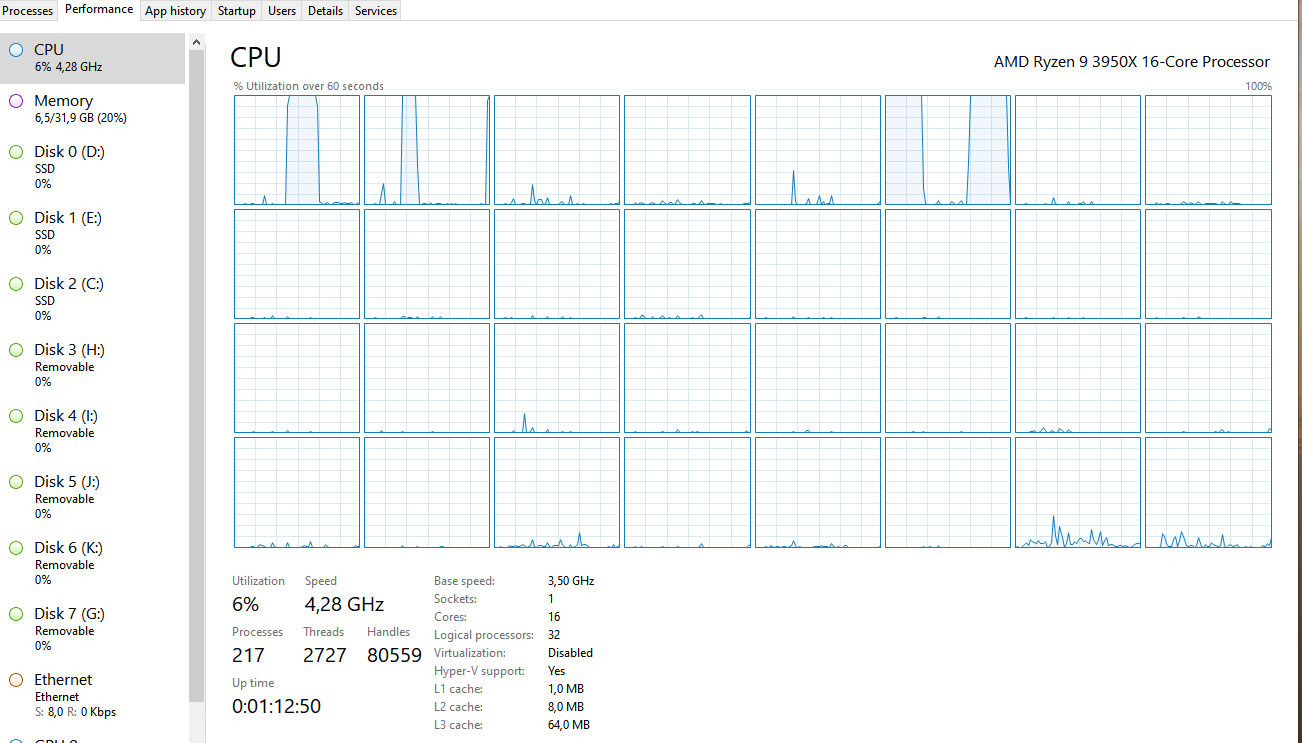Click the sidebar scrollbar up arrow

[196, 42]
